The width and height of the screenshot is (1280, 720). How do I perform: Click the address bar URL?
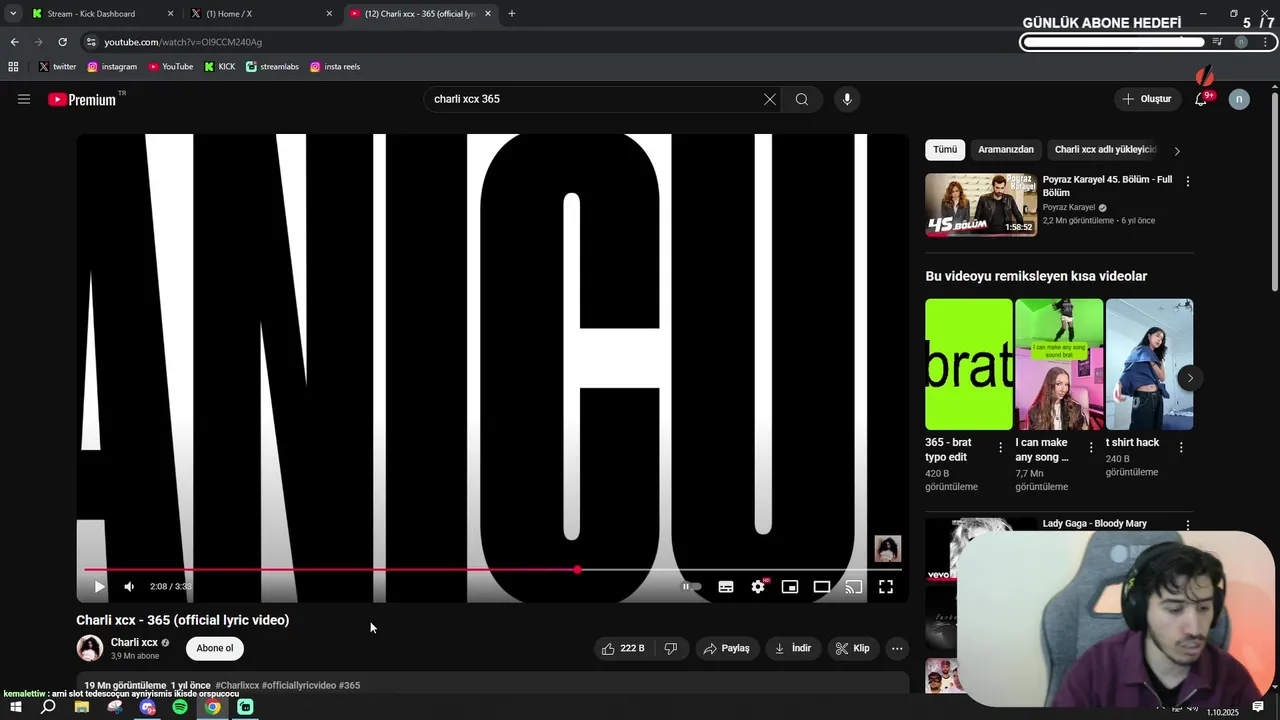tap(183, 42)
